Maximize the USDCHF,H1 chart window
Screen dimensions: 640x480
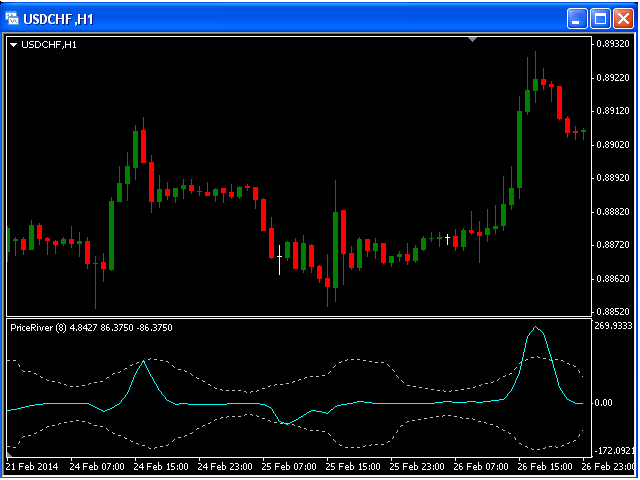[x=600, y=19]
